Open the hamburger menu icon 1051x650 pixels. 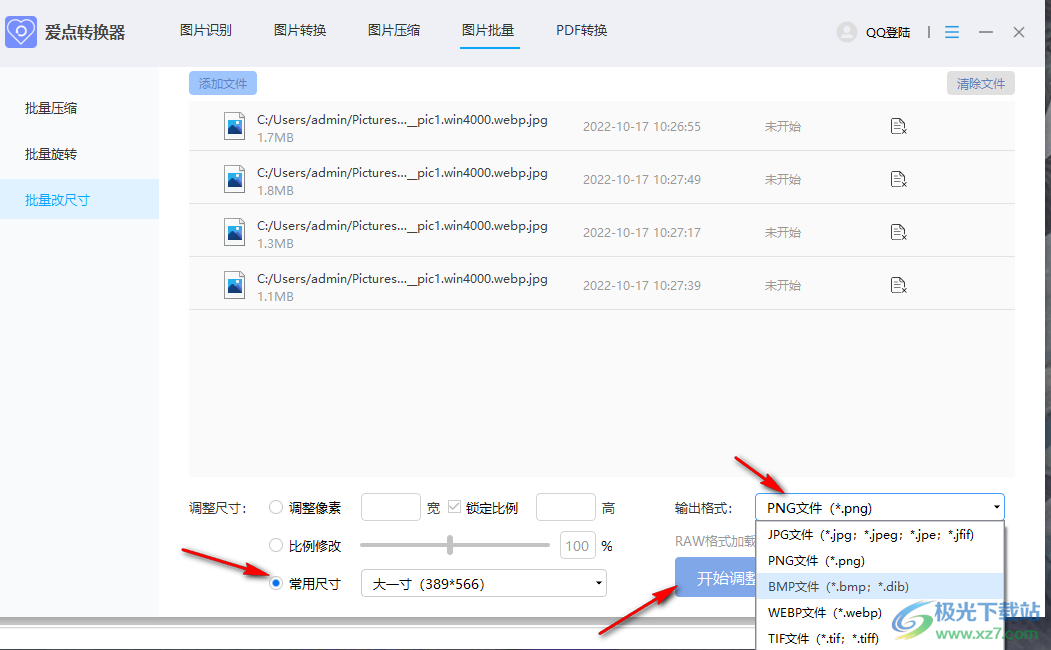click(x=952, y=31)
